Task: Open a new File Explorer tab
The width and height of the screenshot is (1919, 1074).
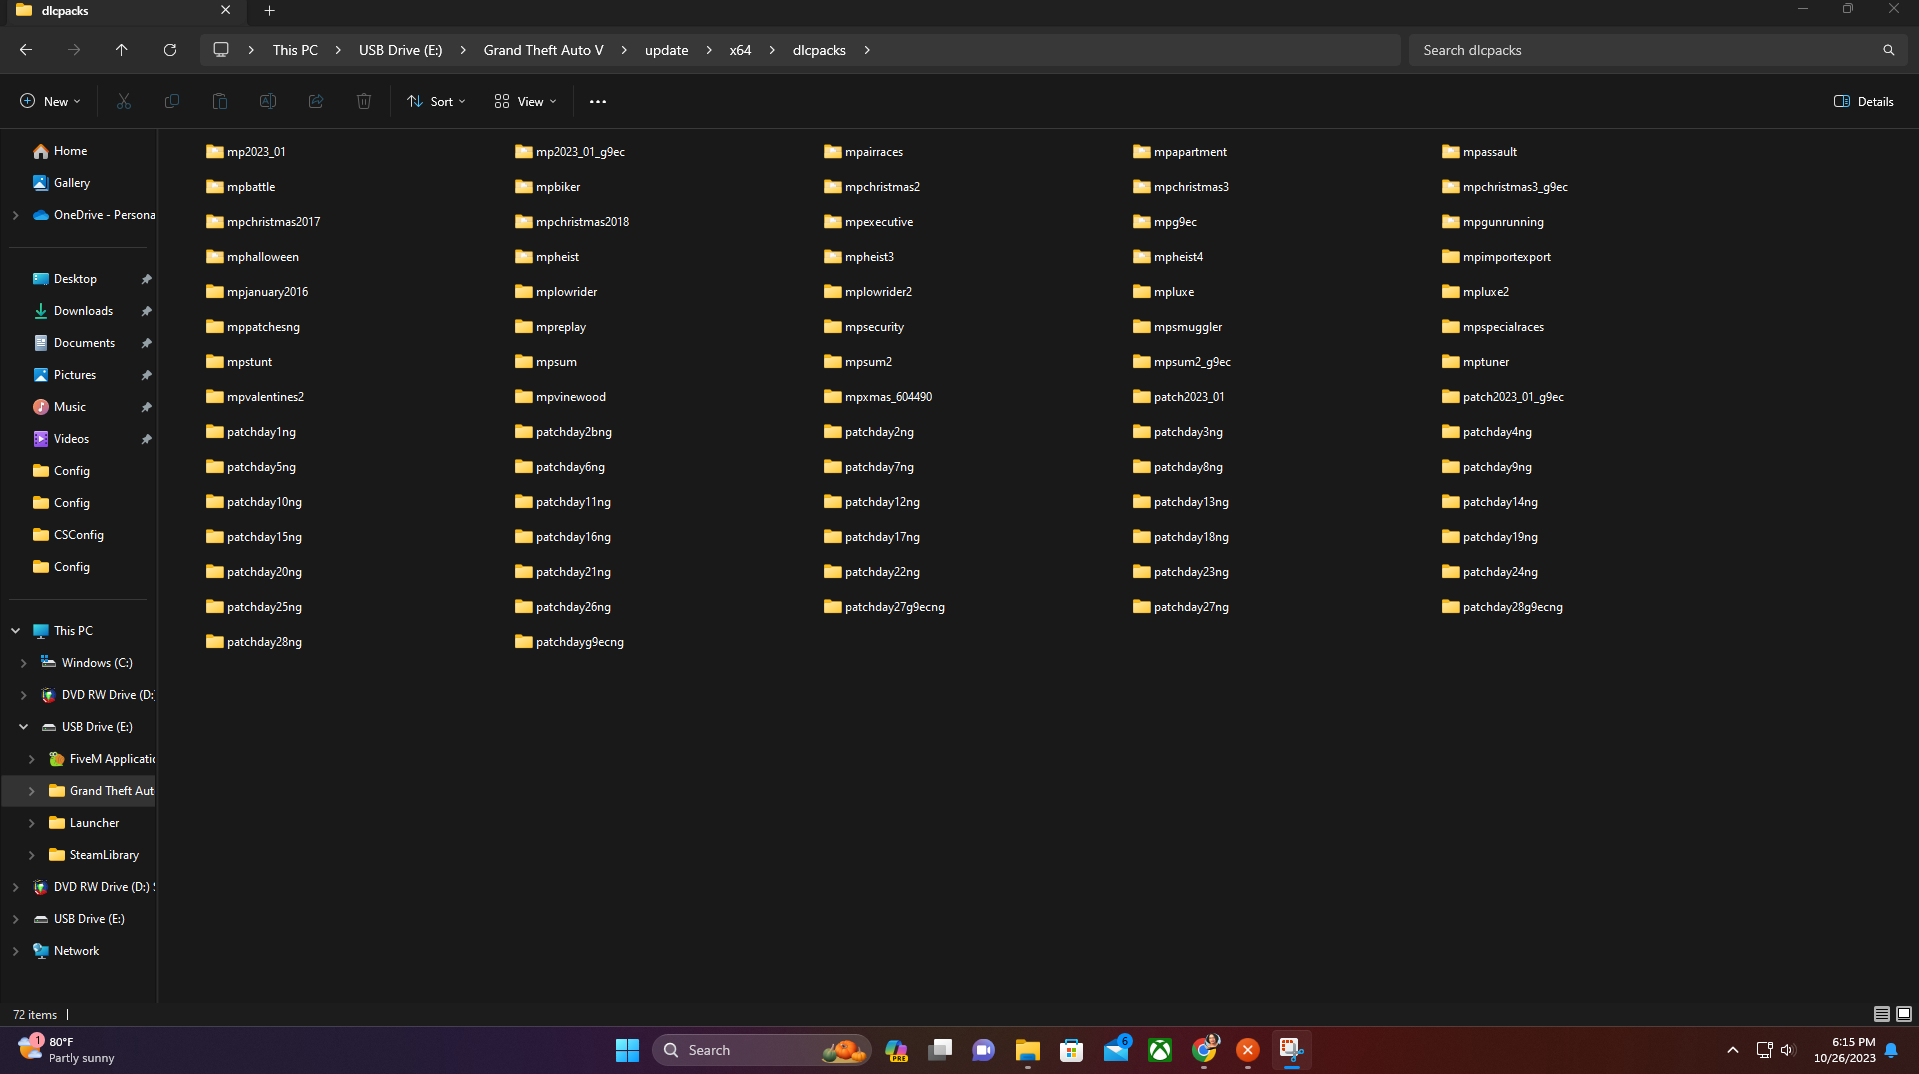Action: [269, 11]
